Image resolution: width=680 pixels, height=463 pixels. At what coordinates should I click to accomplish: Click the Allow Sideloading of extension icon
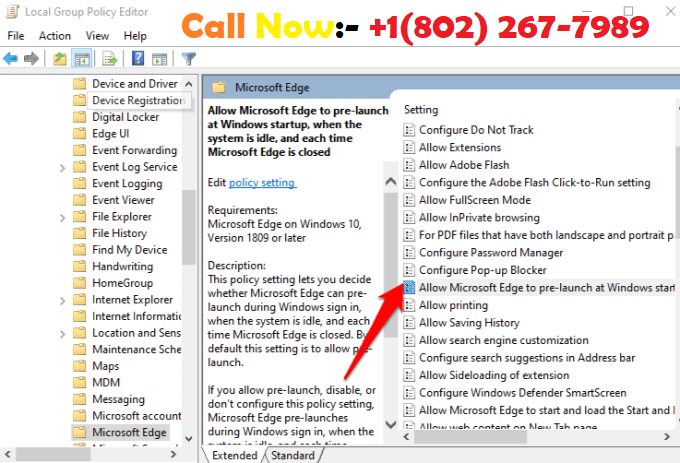pyautogui.click(x=409, y=375)
